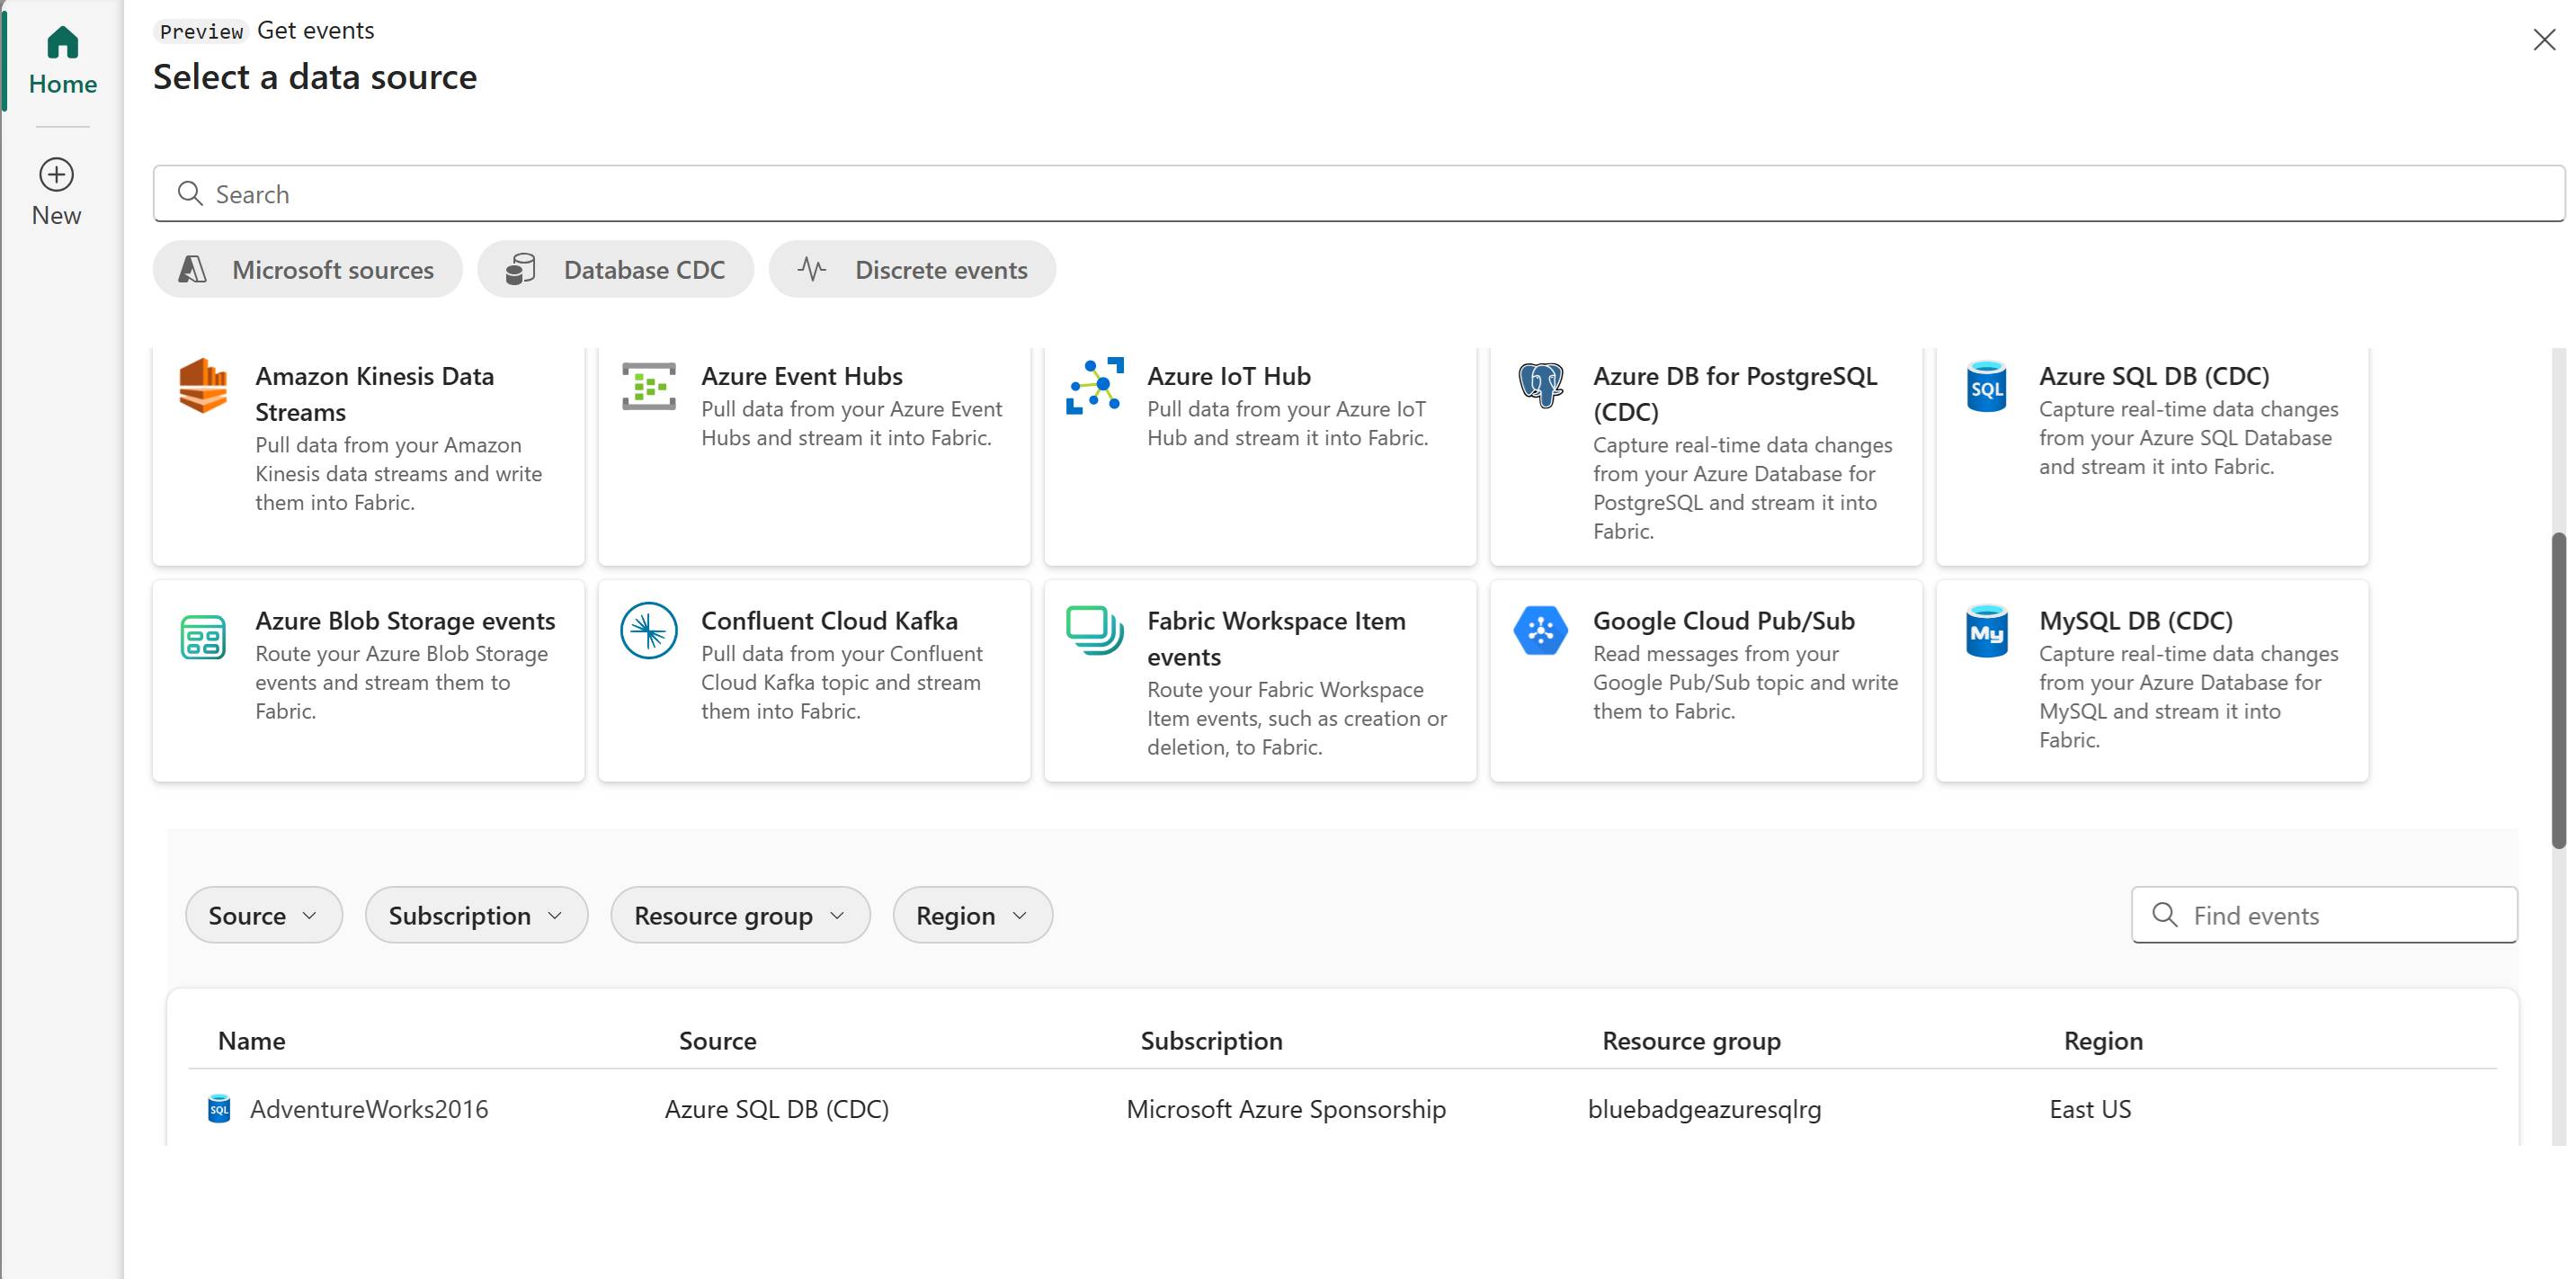Click the Azure SQL DB (CDC) card icon

click(1987, 386)
